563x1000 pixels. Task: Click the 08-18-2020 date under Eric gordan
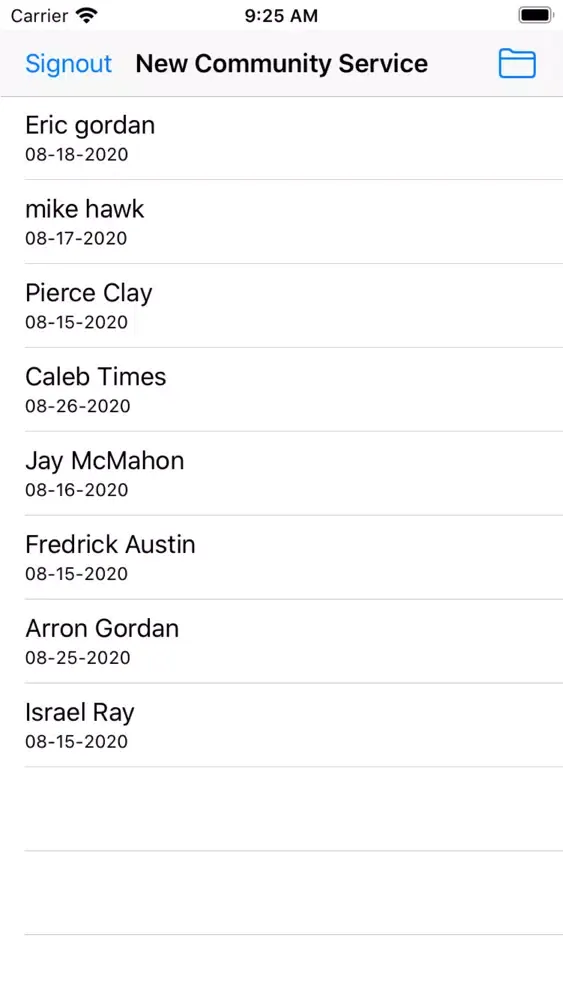click(77, 154)
